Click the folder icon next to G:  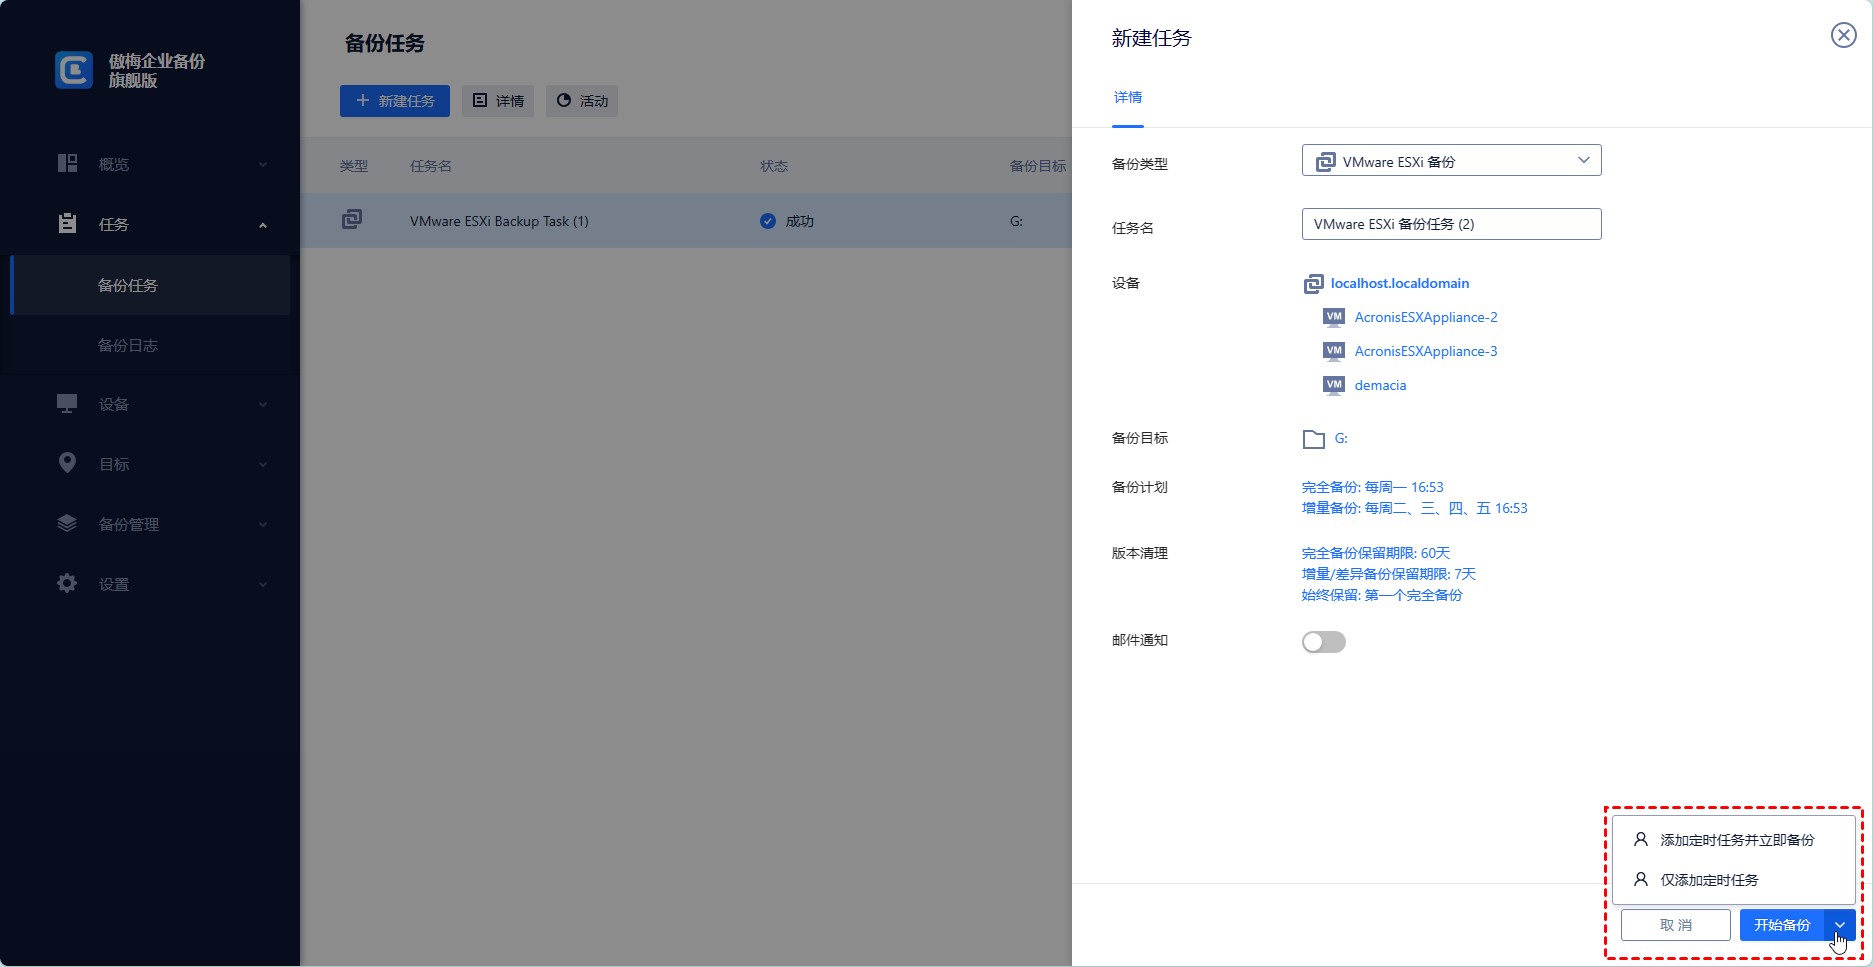point(1314,439)
